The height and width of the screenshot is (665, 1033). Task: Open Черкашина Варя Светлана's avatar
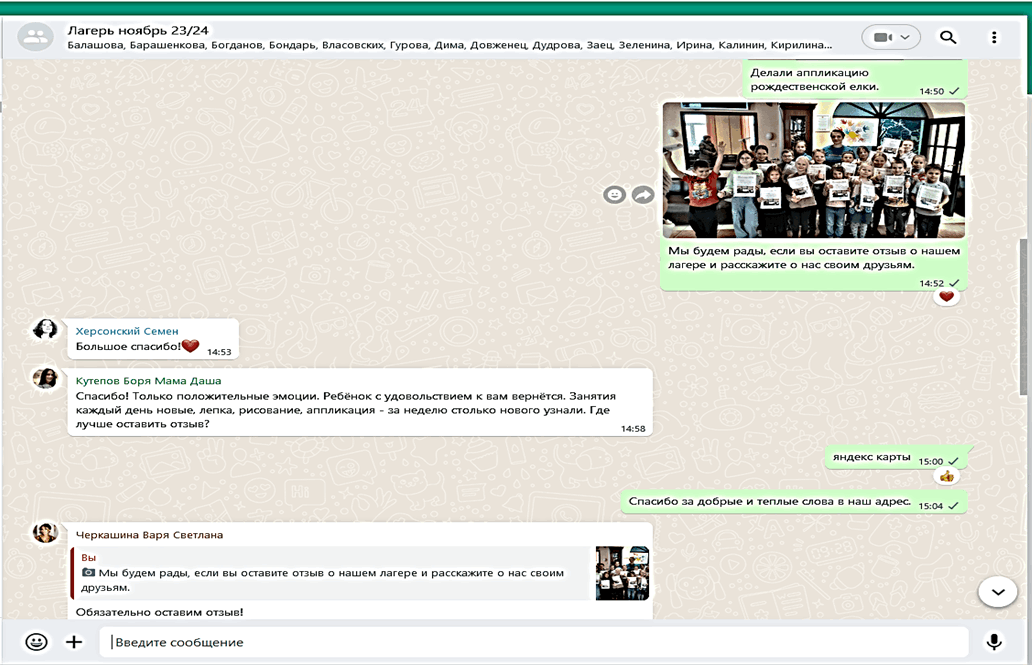point(45,533)
